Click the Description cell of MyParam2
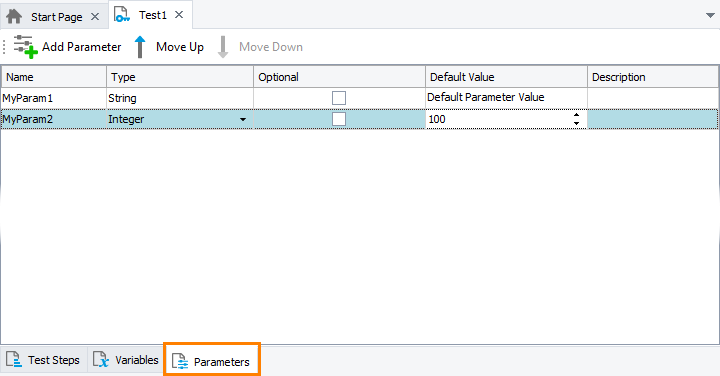Viewport: 720px width, 376px height. tap(653, 119)
